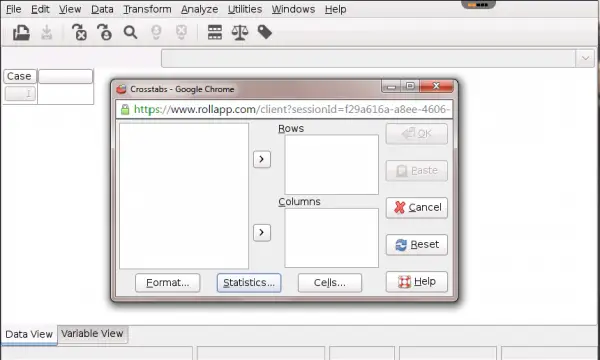The height and width of the screenshot is (360, 600).
Task: Switch to the Variable View tab
Action: coord(92,334)
